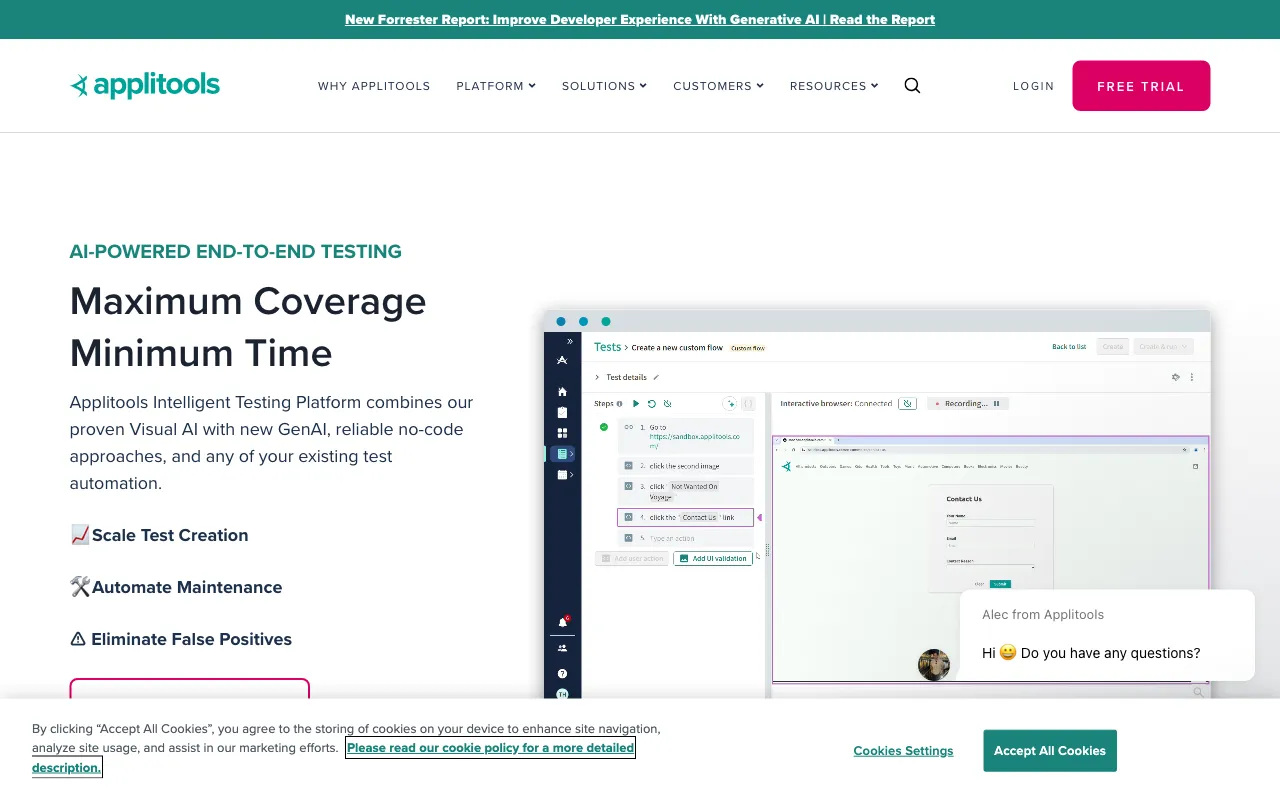
Task: Open the users icon in demo sidebar
Action: (x=562, y=648)
